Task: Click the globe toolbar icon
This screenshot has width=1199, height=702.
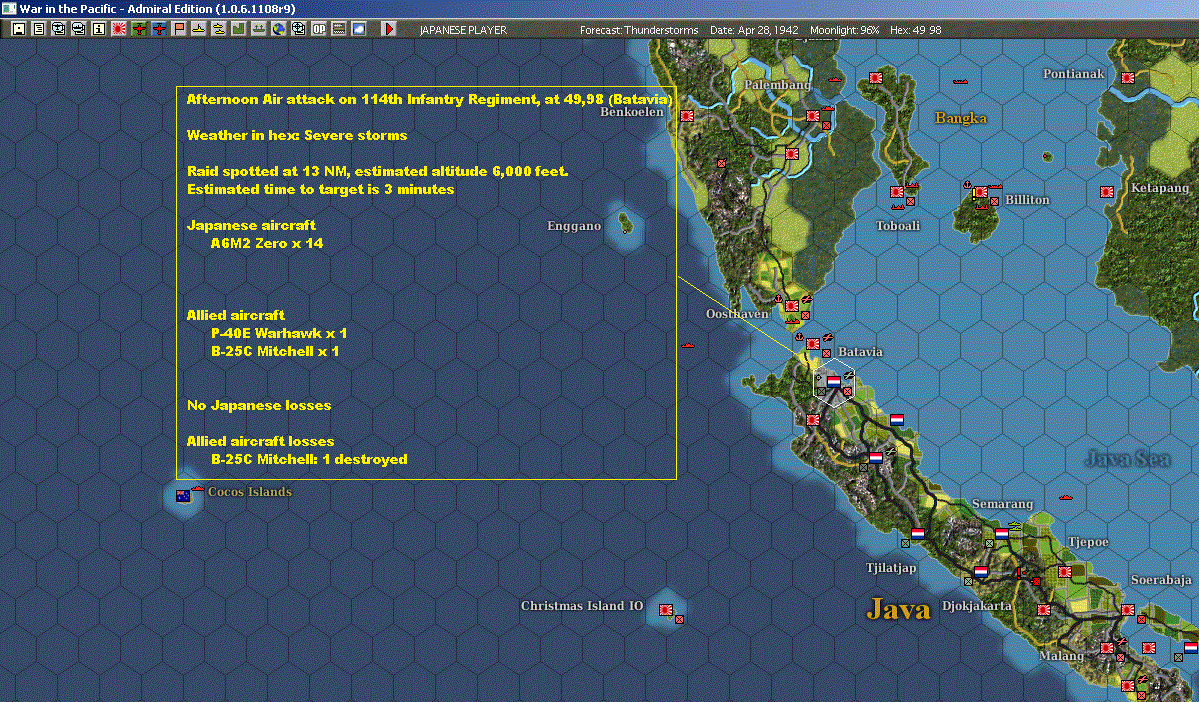Action: [278, 29]
